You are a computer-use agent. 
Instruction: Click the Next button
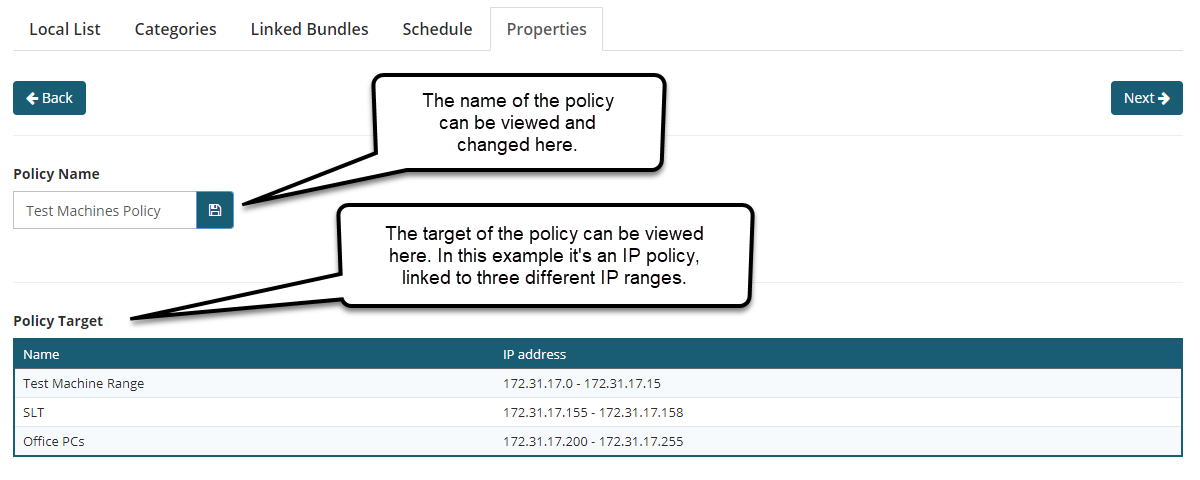(x=1147, y=98)
